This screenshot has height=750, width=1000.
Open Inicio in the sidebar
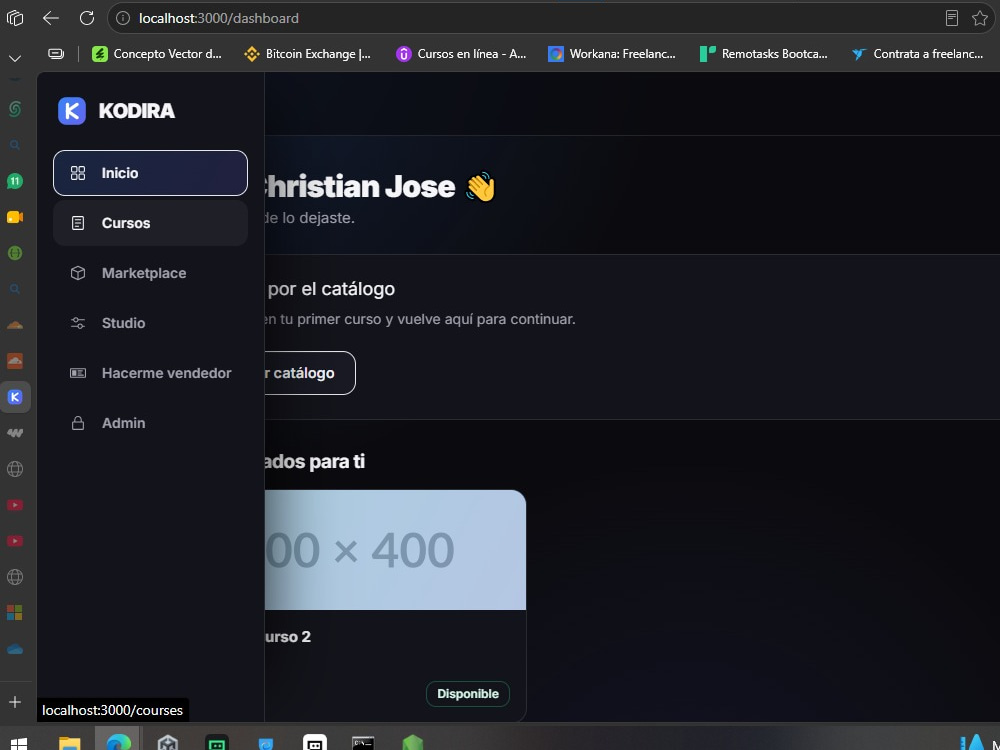[x=151, y=173]
